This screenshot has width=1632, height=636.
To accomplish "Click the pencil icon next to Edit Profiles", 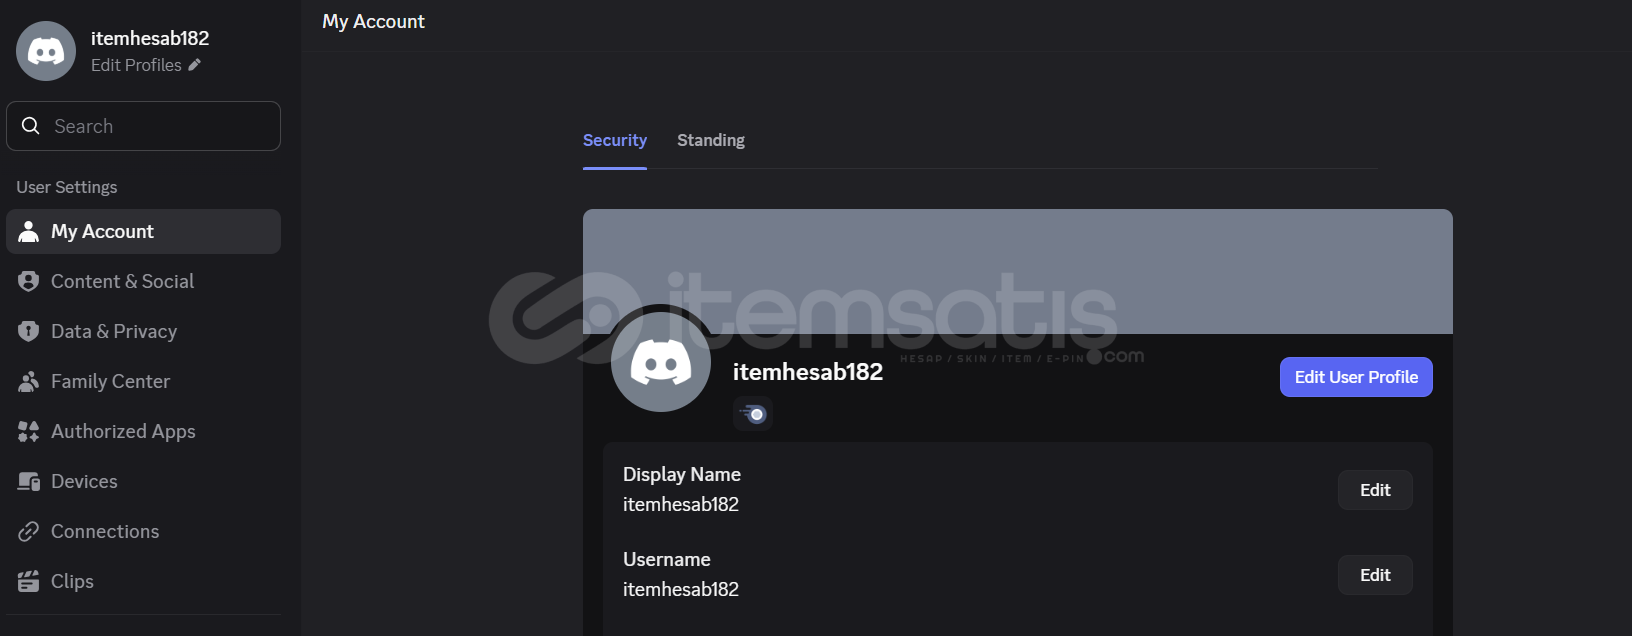I will [x=194, y=65].
